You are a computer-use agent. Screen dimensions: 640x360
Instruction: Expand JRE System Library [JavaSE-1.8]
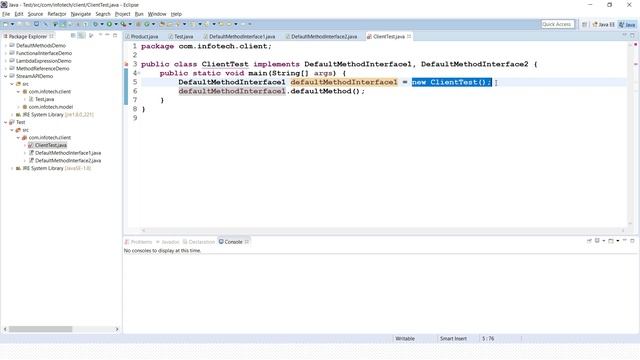click(12, 168)
